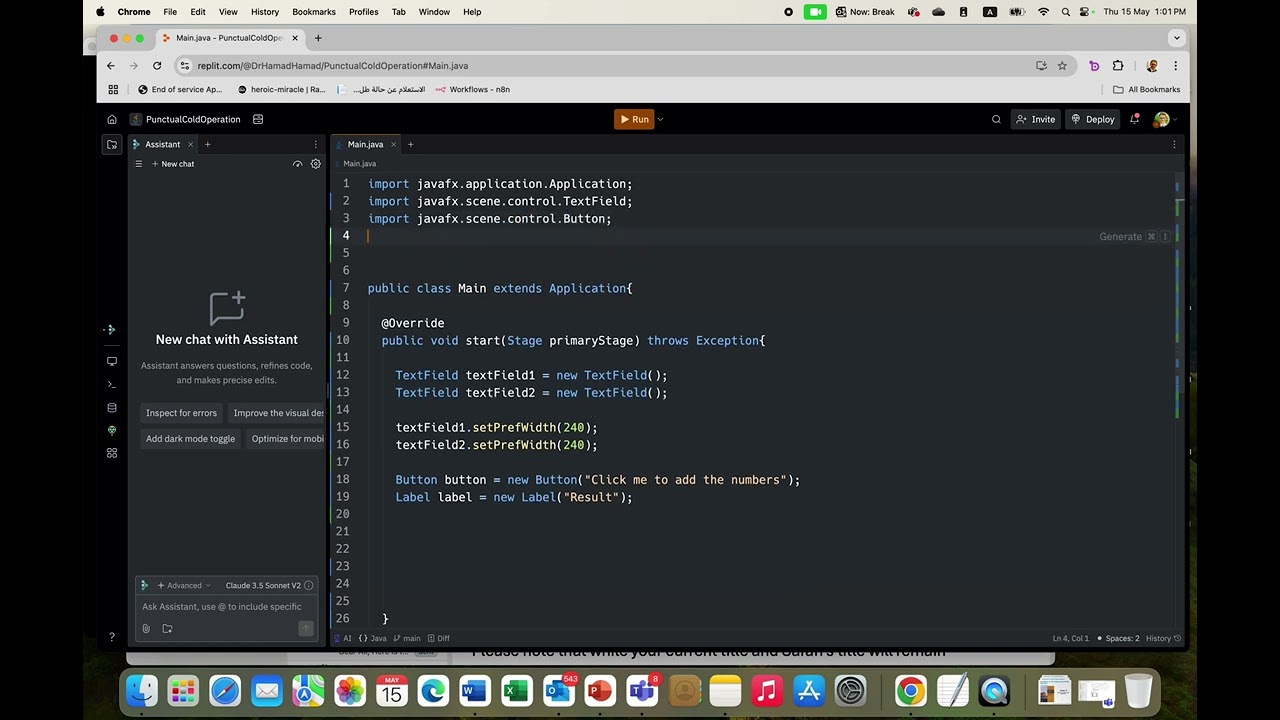The image size is (1280, 720).
Task: Click the add folder icon in the chat box
Action: click(167, 629)
